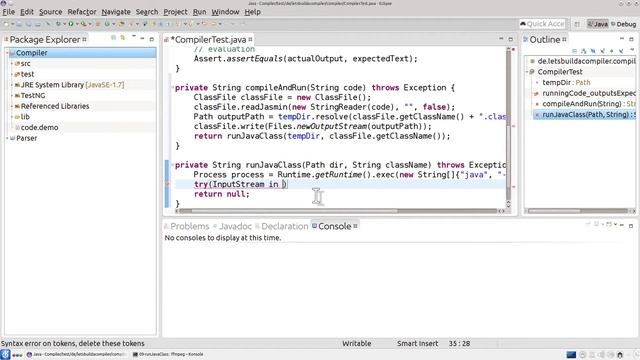Click the Display Selected Console icon
The height and width of the screenshot is (360, 640).
(x=596, y=224)
